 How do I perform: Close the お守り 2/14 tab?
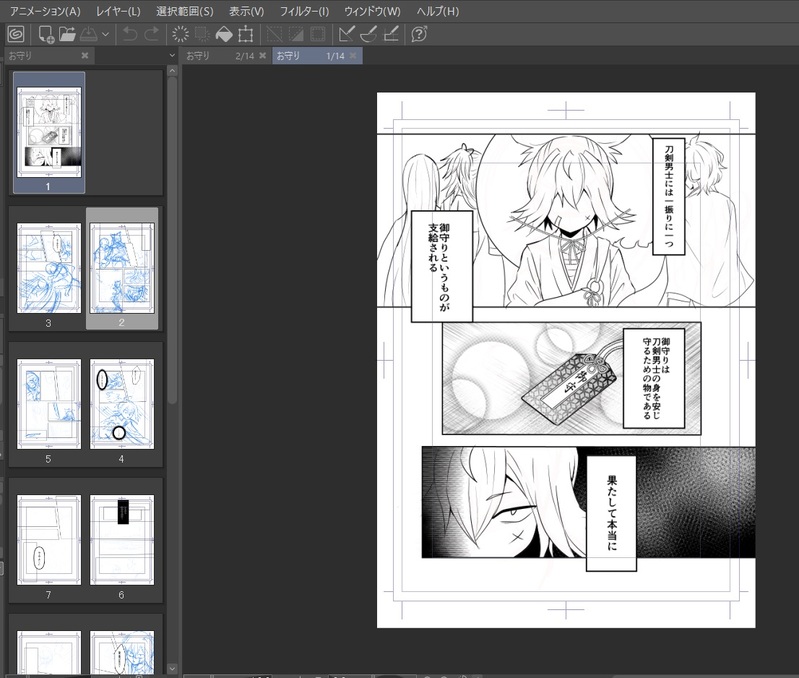[x=262, y=56]
